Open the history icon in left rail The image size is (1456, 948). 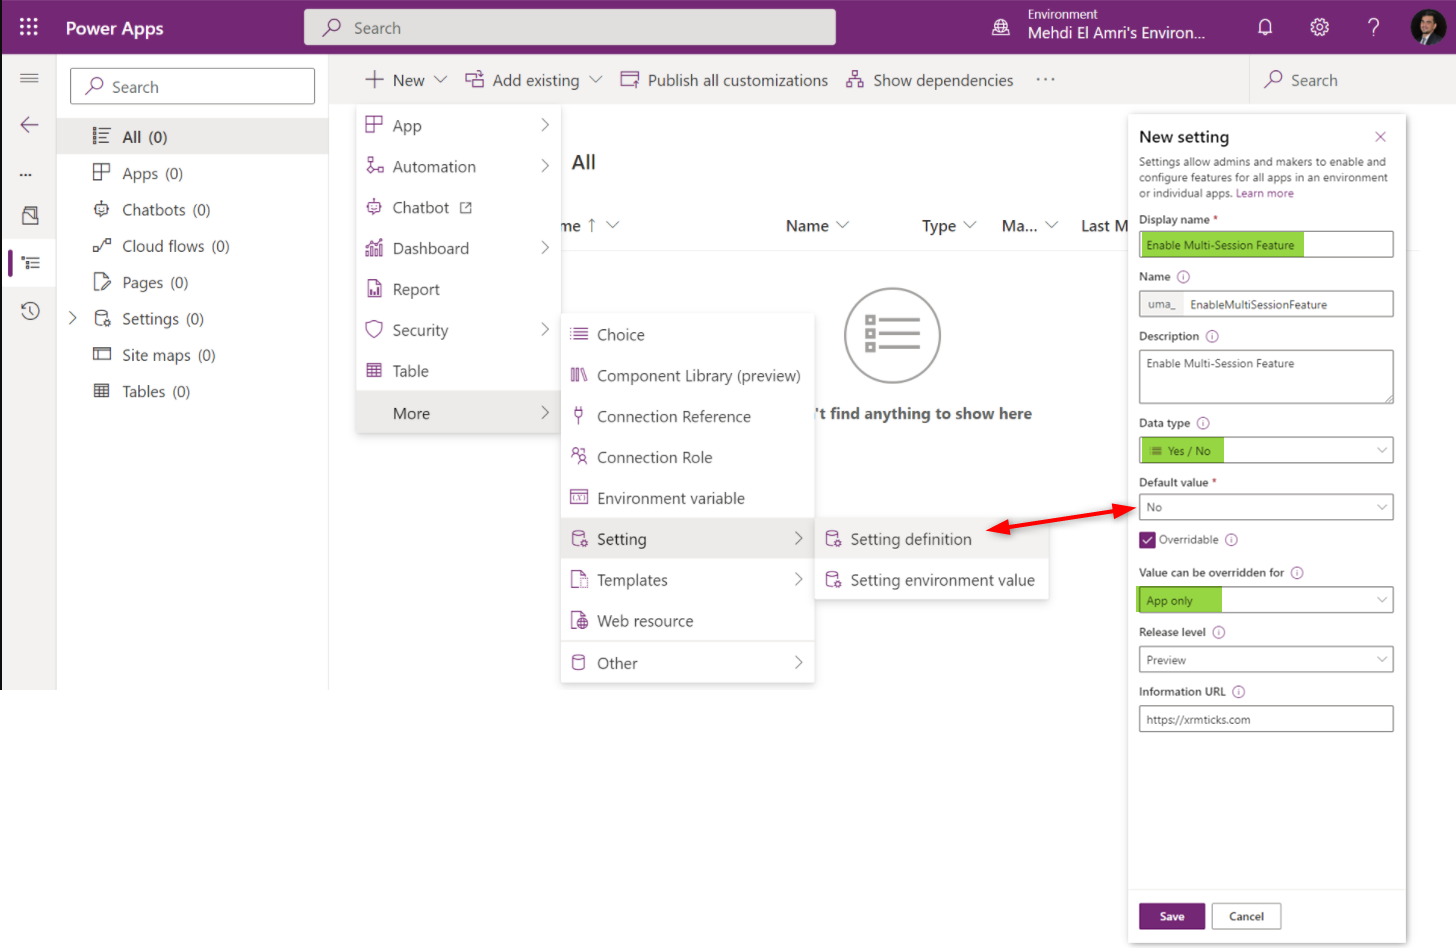pos(30,311)
